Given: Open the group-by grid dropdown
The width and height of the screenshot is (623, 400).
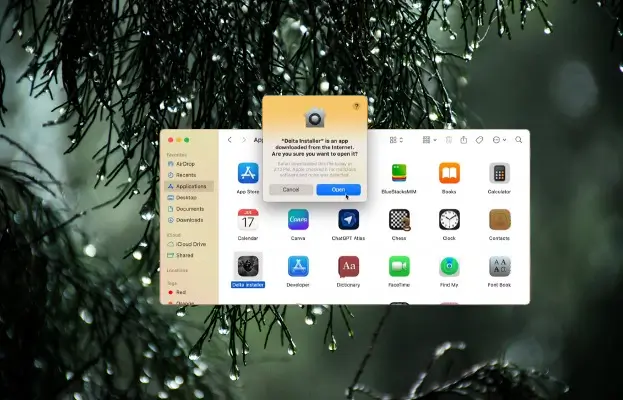Looking at the screenshot, I should coord(430,140).
